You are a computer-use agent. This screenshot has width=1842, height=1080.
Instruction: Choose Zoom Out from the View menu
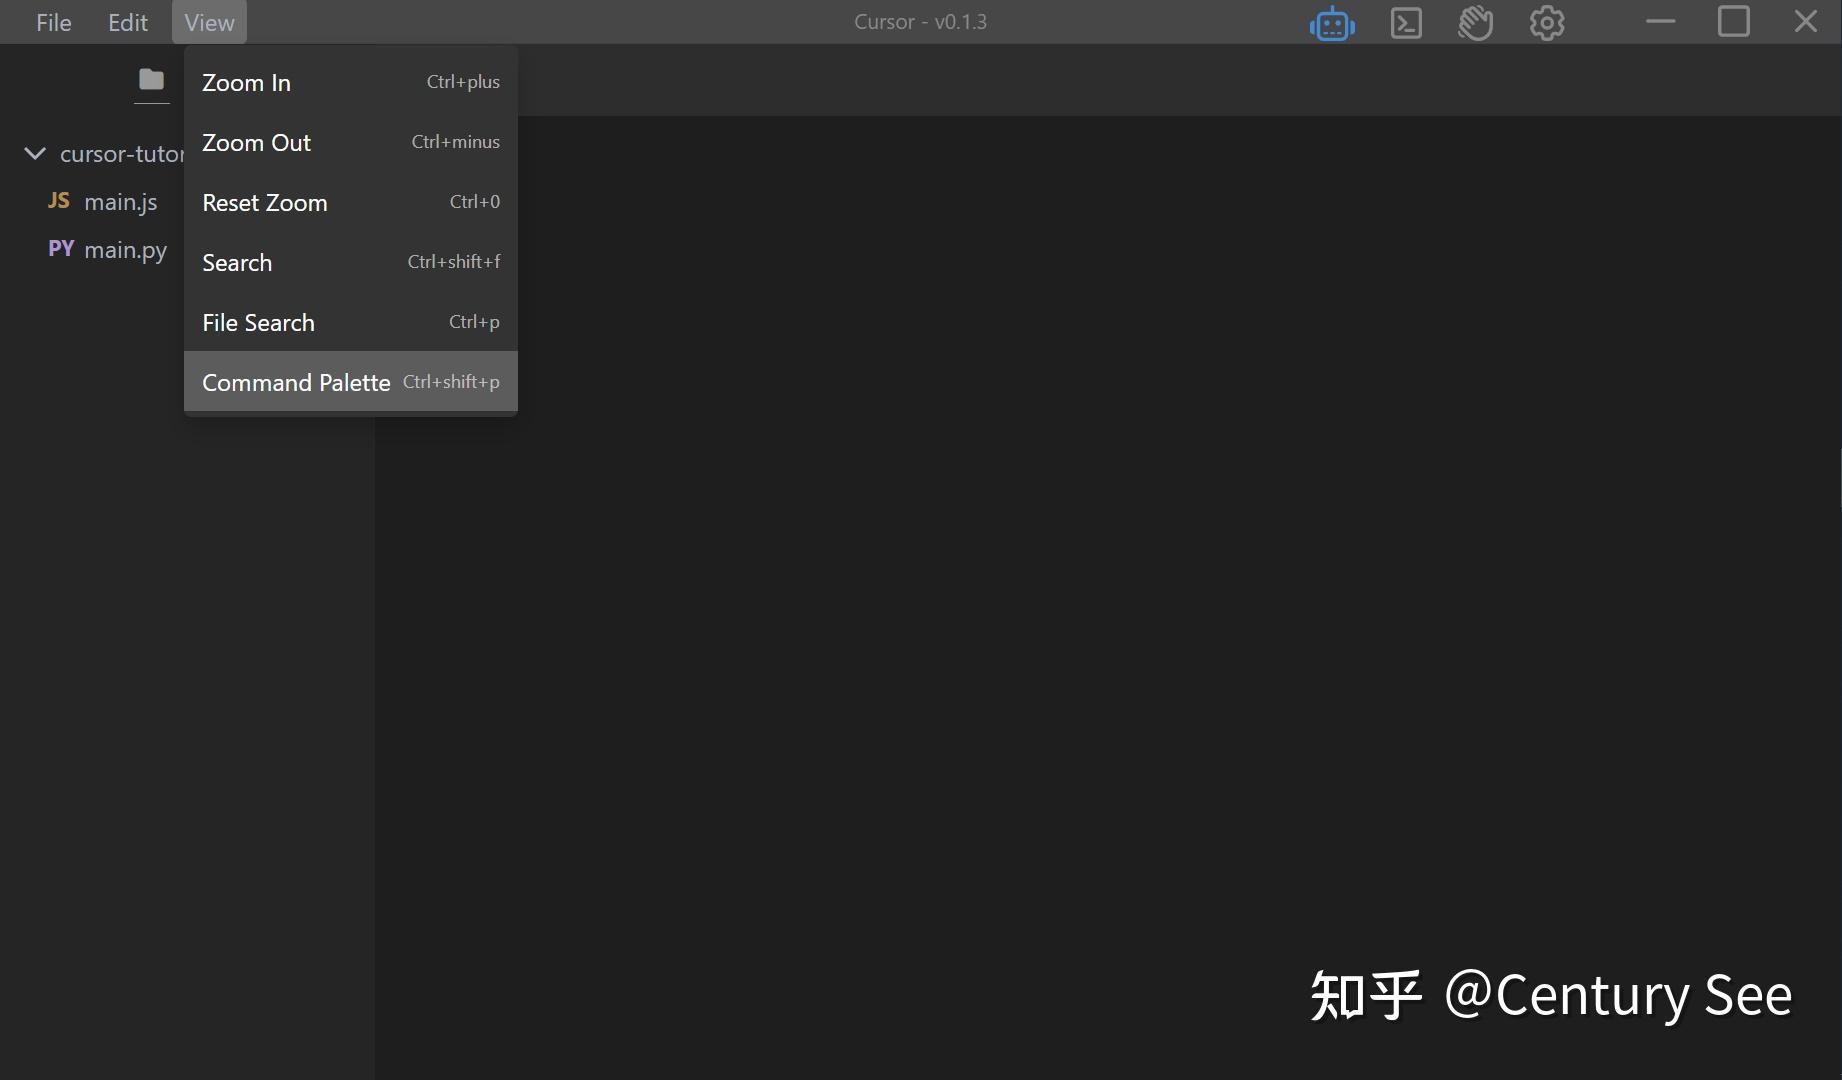point(351,142)
